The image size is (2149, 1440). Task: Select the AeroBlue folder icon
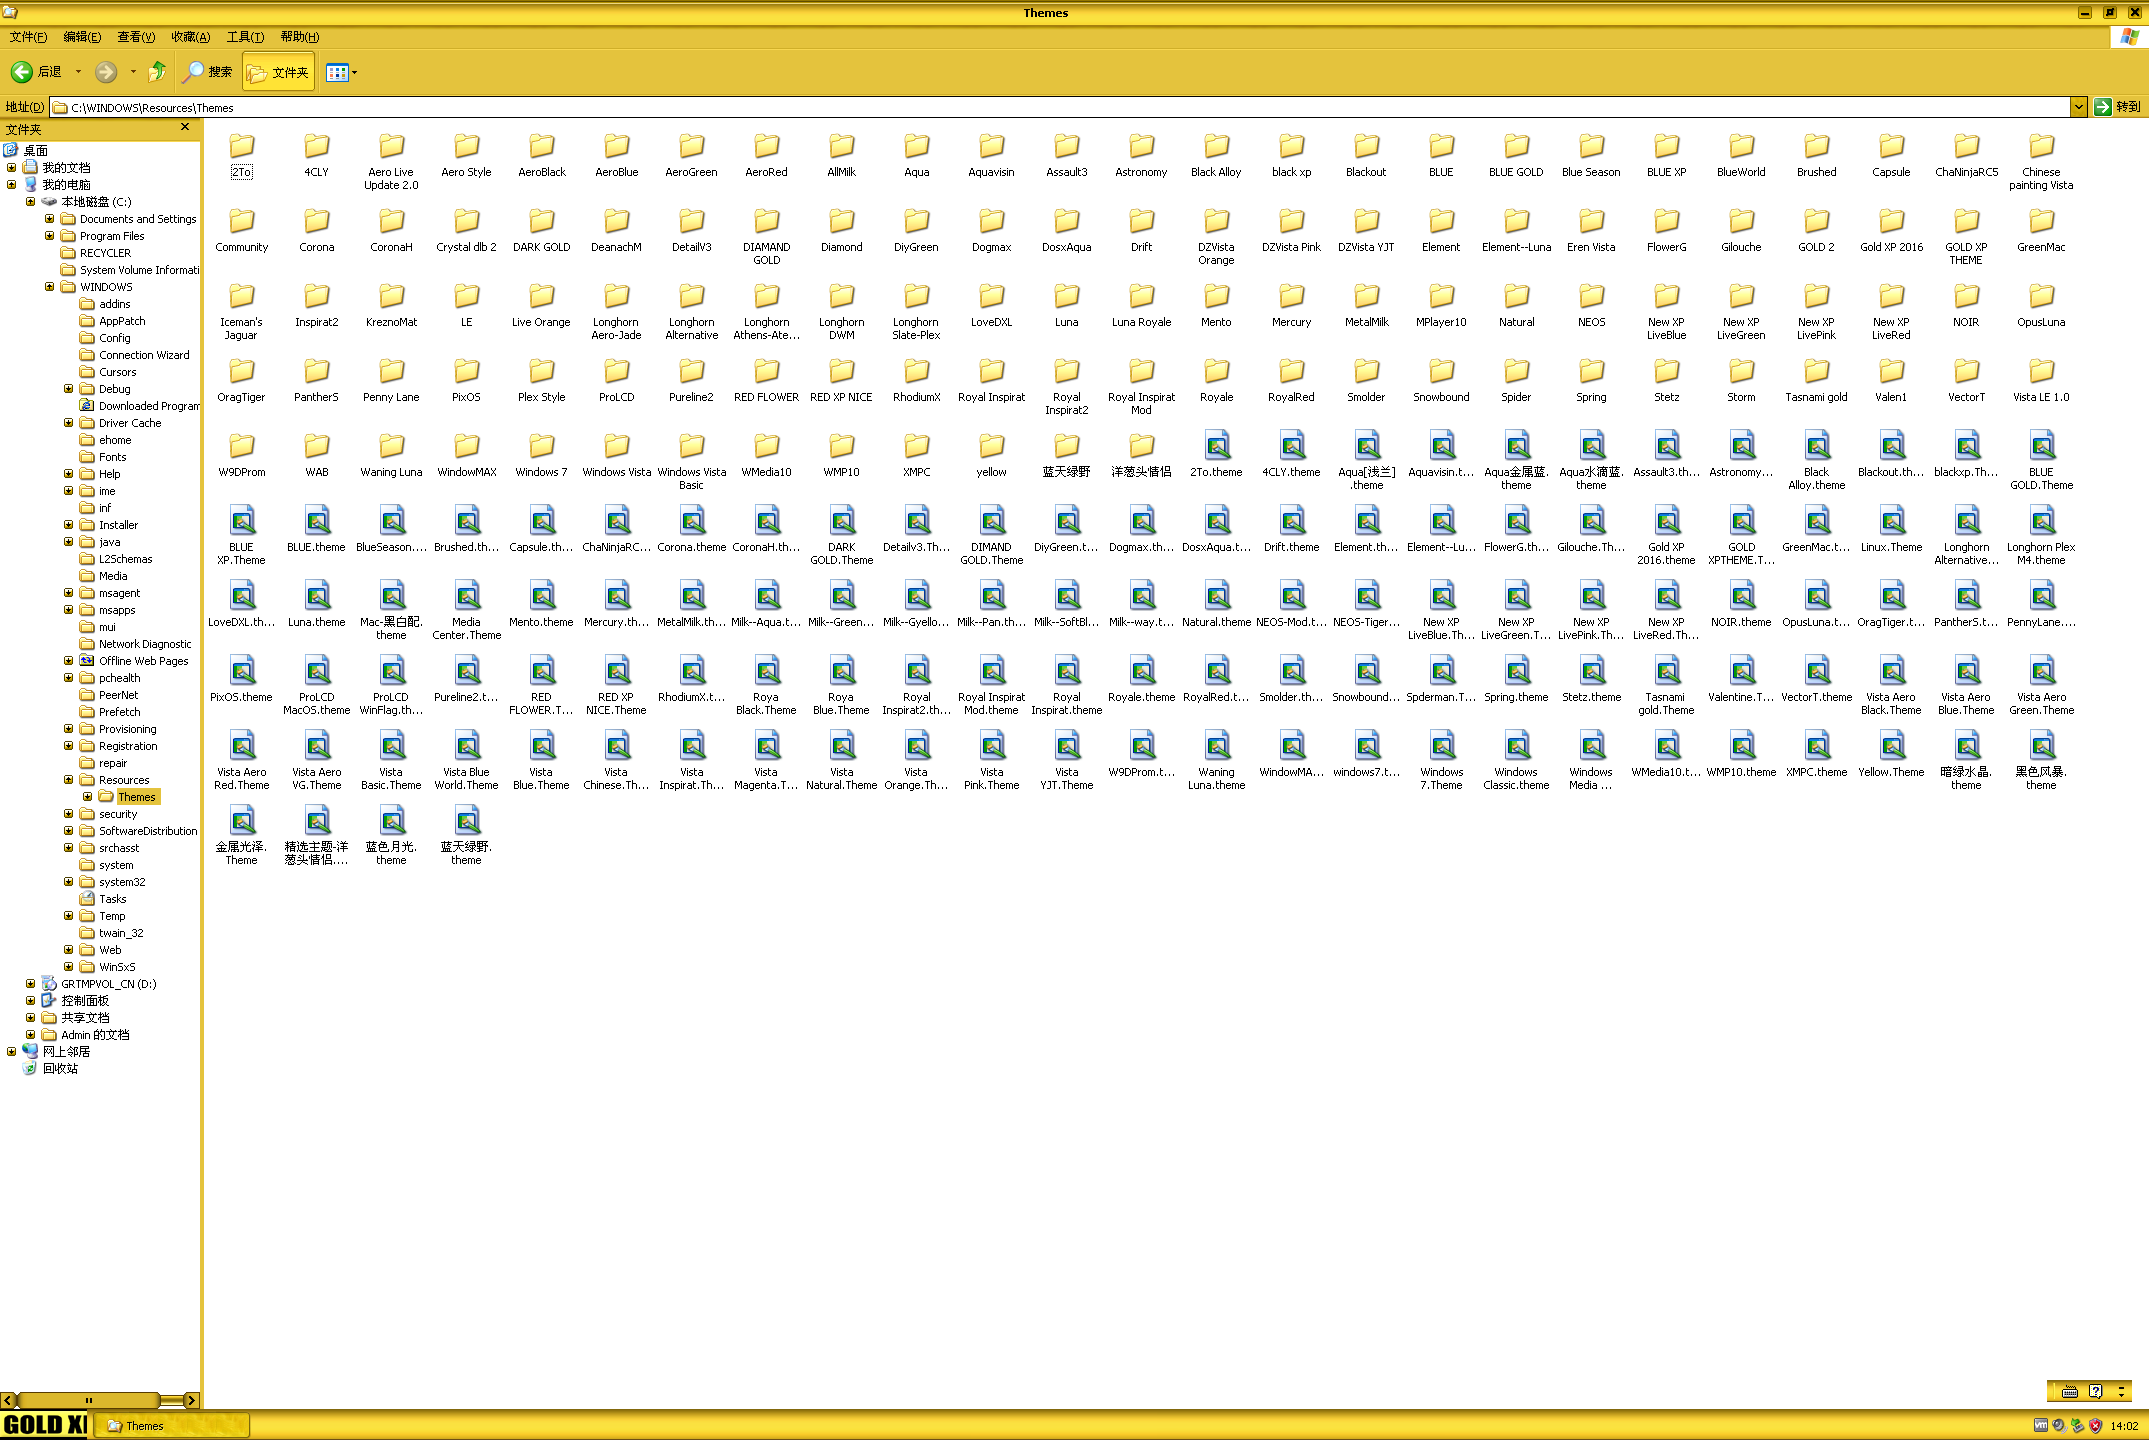pos(617,148)
